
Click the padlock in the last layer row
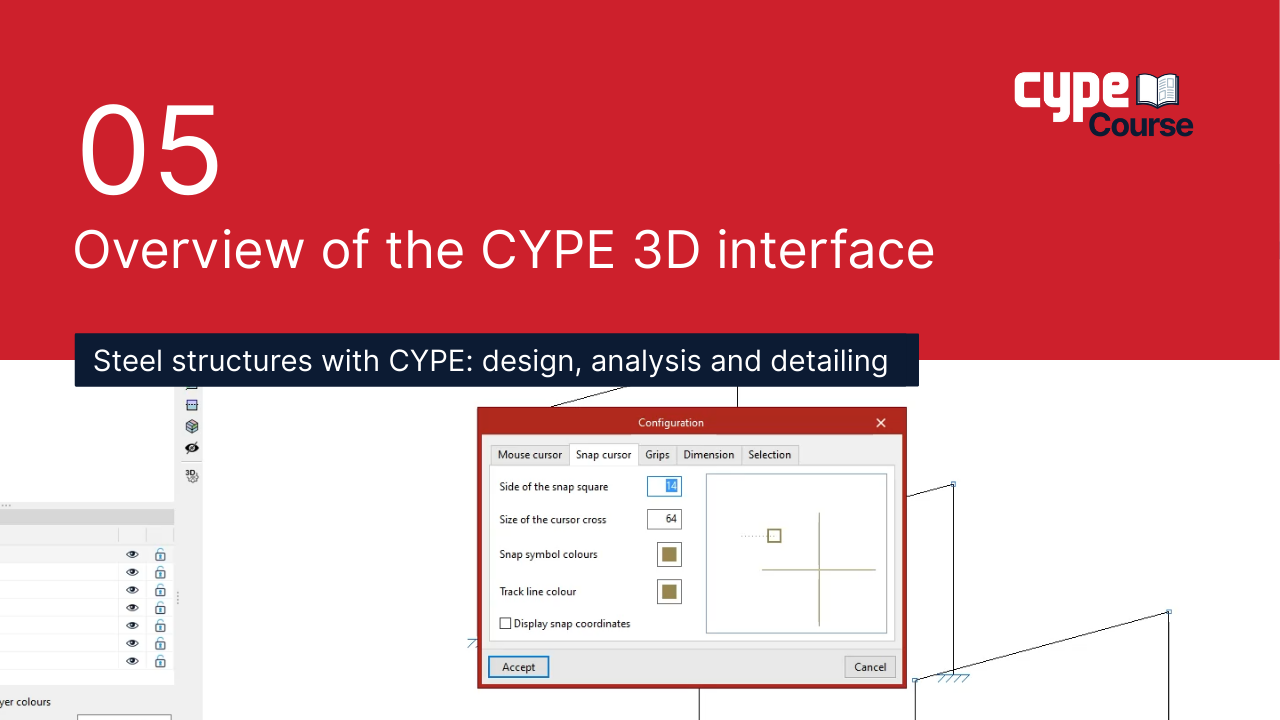pyautogui.click(x=160, y=661)
